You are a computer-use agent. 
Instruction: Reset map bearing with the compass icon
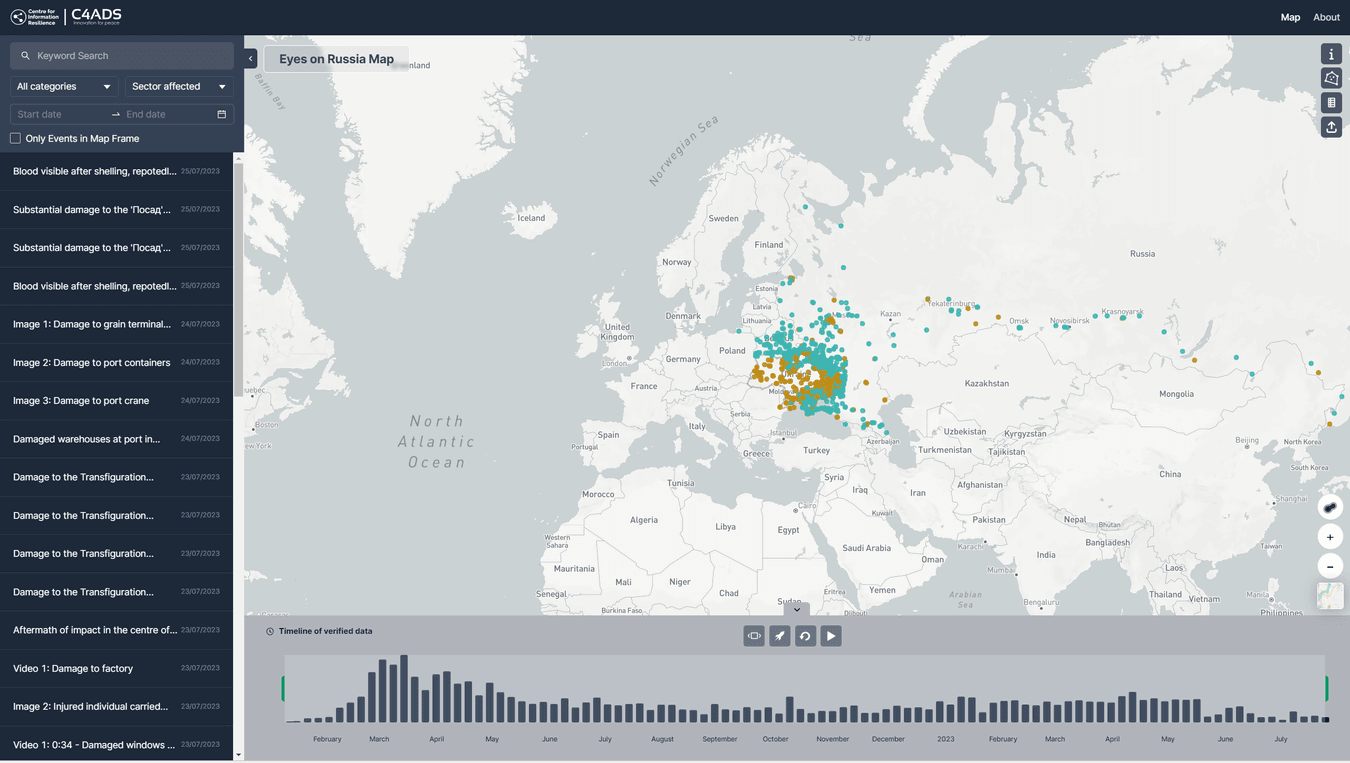(1329, 506)
